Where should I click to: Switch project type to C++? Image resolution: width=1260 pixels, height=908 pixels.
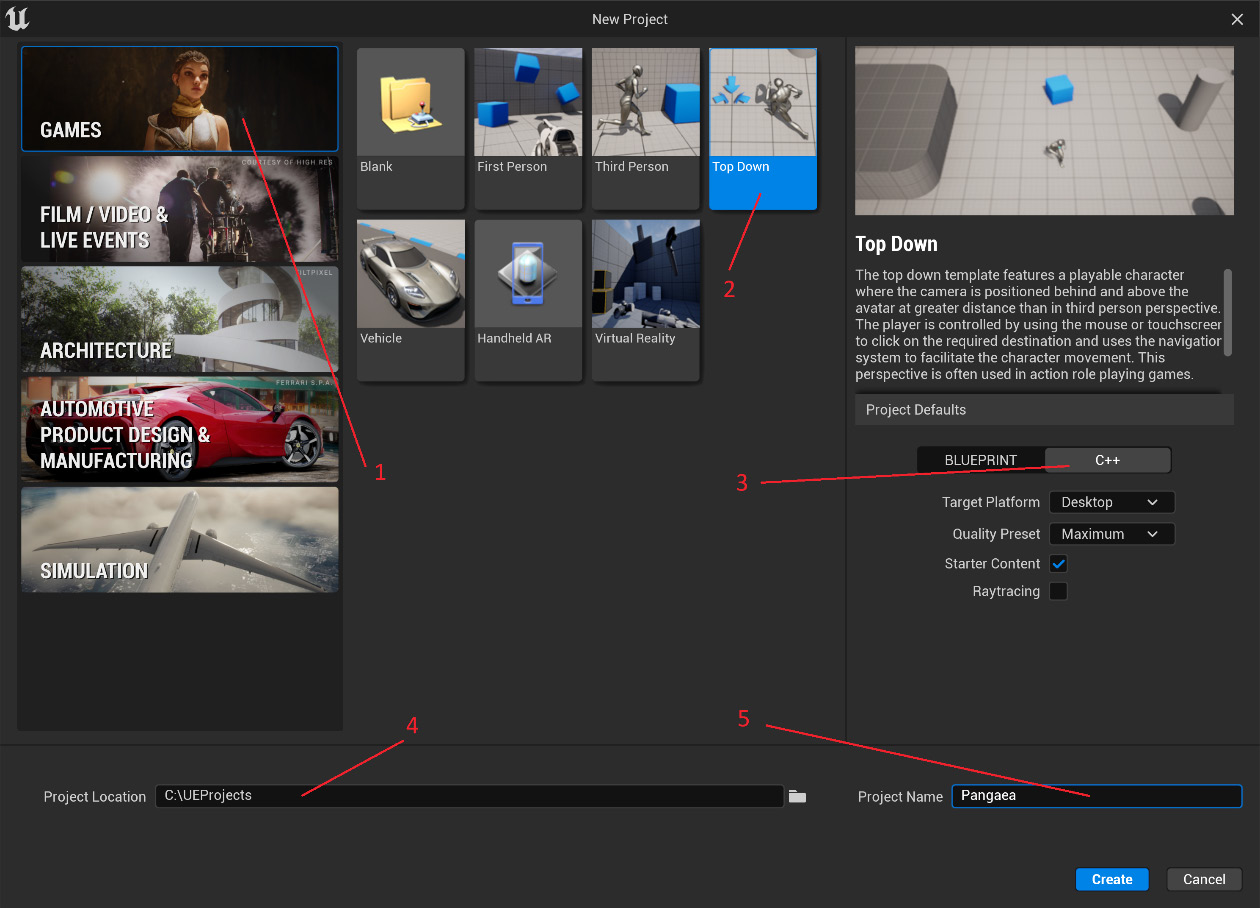[1107, 460]
